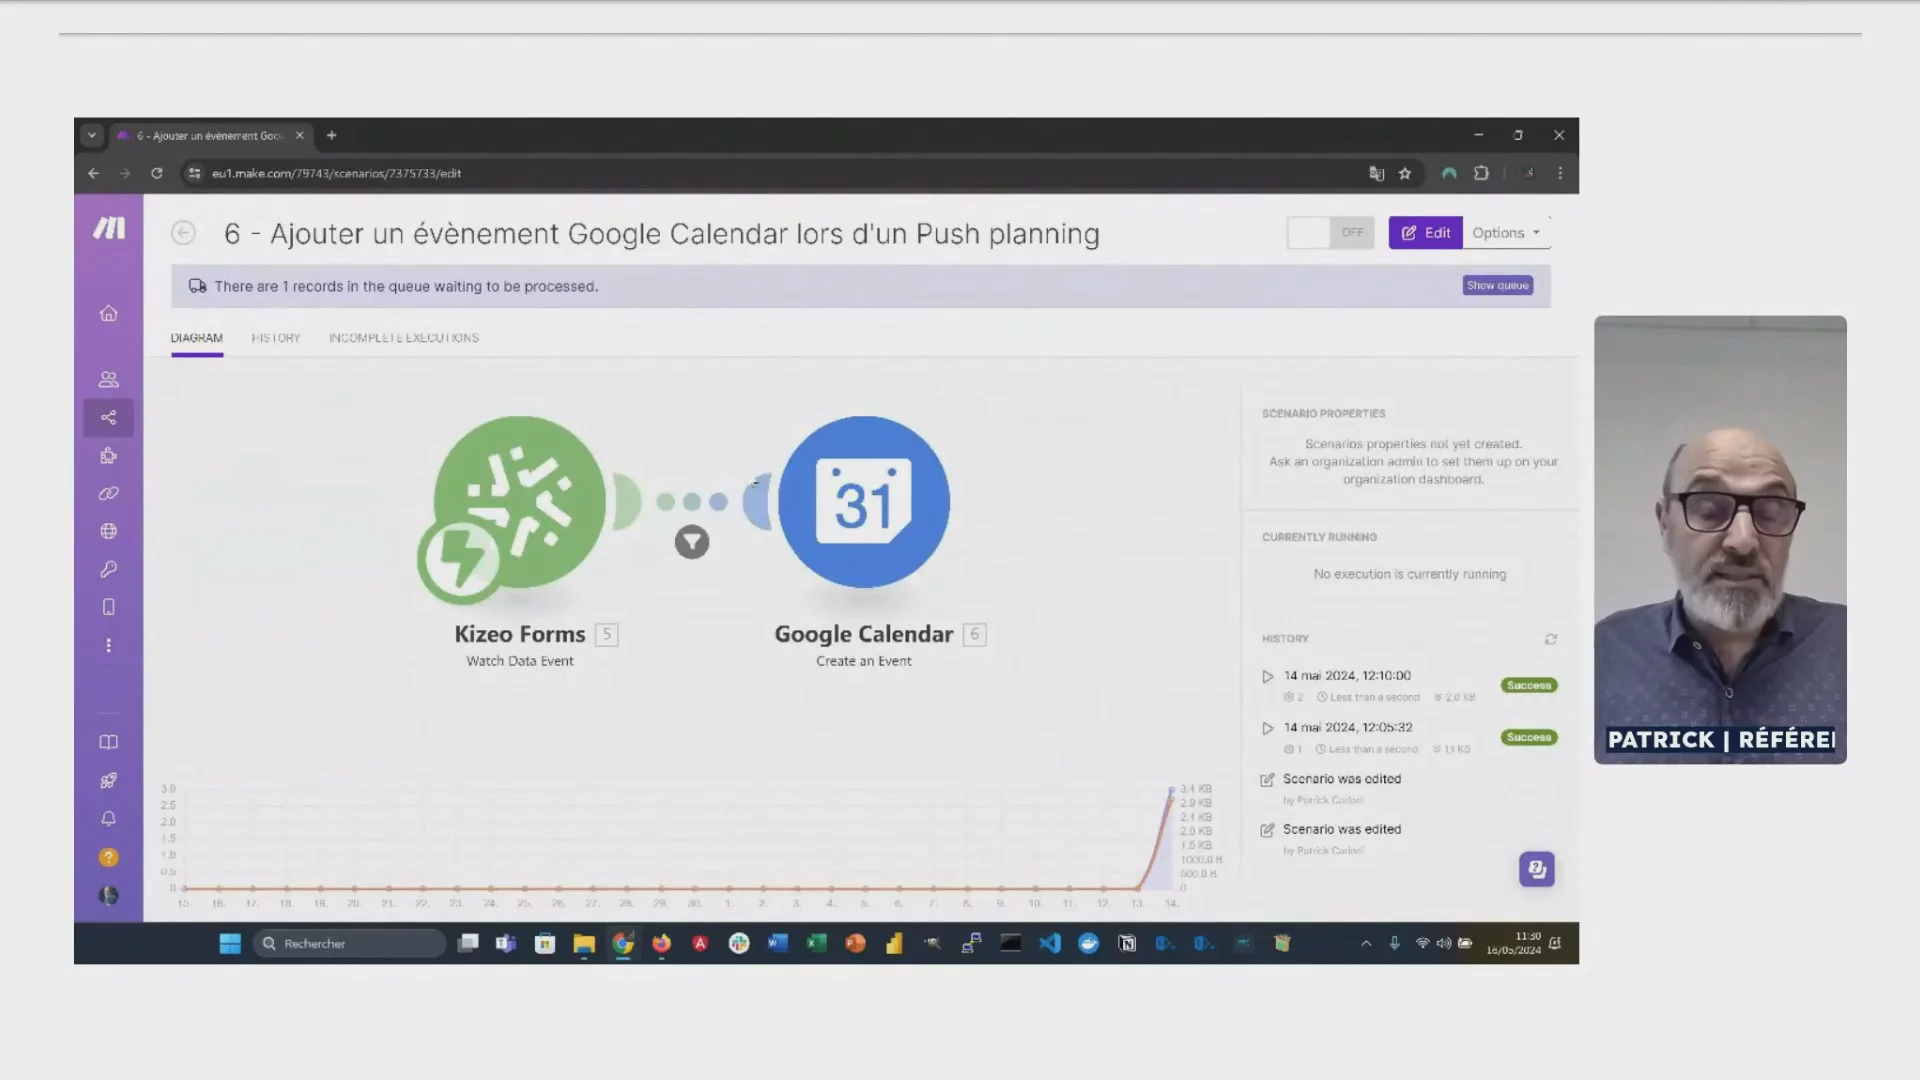This screenshot has width=1920, height=1080.
Task: Refresh the History panel list
Action: point(1550,639)
